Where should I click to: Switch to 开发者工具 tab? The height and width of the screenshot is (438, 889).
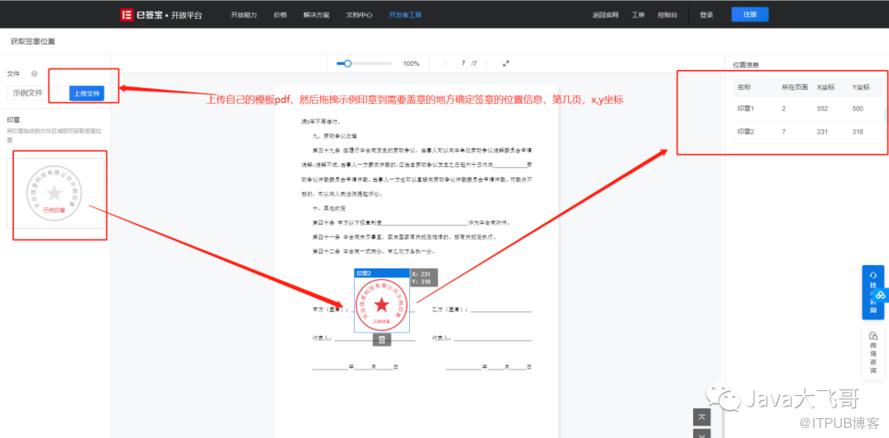tap(405, 16)
